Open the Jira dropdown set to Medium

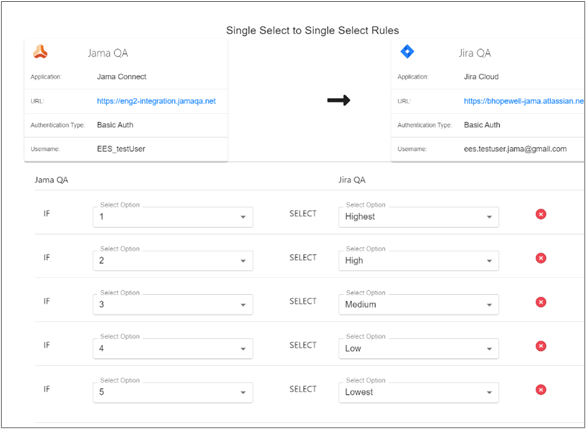[x=419, y=304]
